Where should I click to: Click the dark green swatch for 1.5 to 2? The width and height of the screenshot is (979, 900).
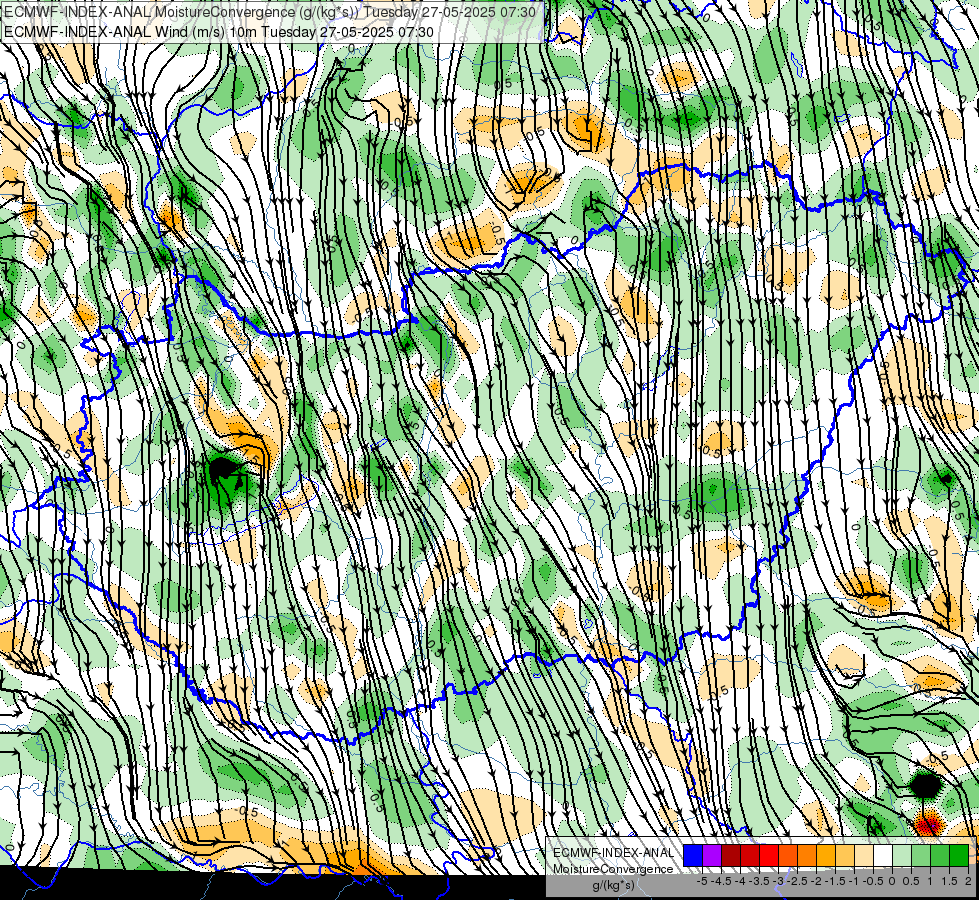[959, 856]
